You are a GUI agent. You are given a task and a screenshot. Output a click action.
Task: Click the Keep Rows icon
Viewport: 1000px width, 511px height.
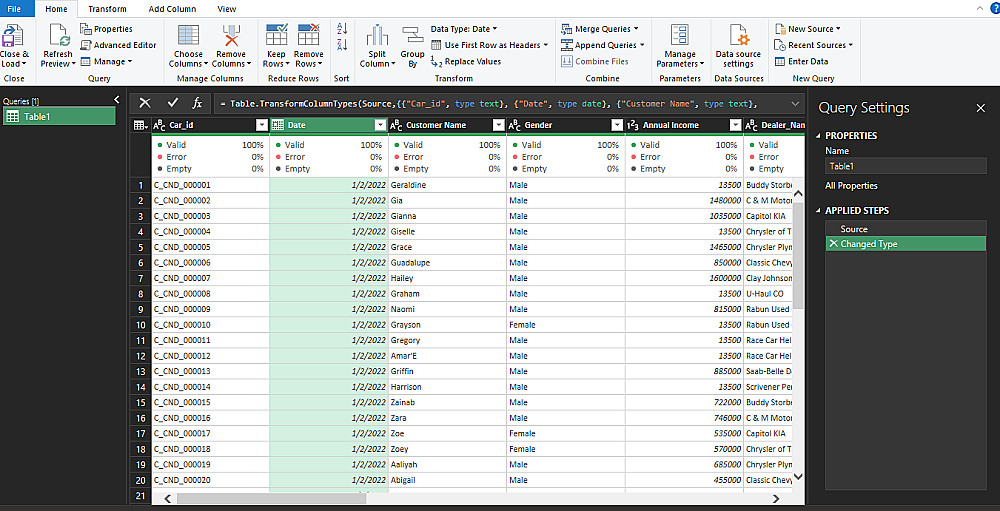pos(276,35)
